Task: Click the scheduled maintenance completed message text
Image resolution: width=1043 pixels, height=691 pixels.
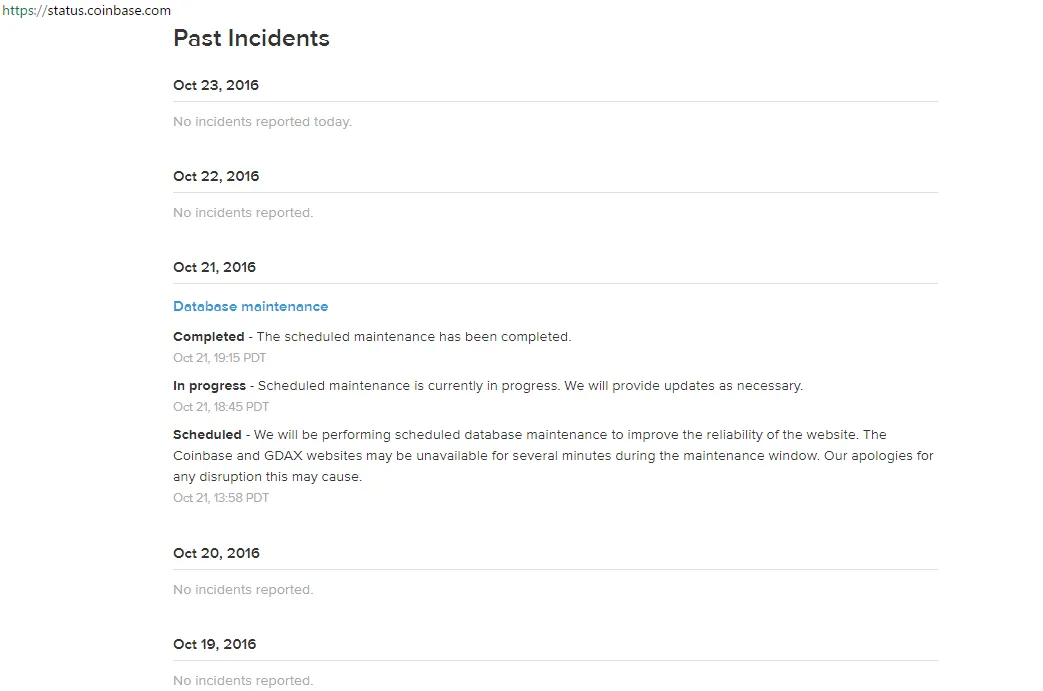Action: [414, 337]
